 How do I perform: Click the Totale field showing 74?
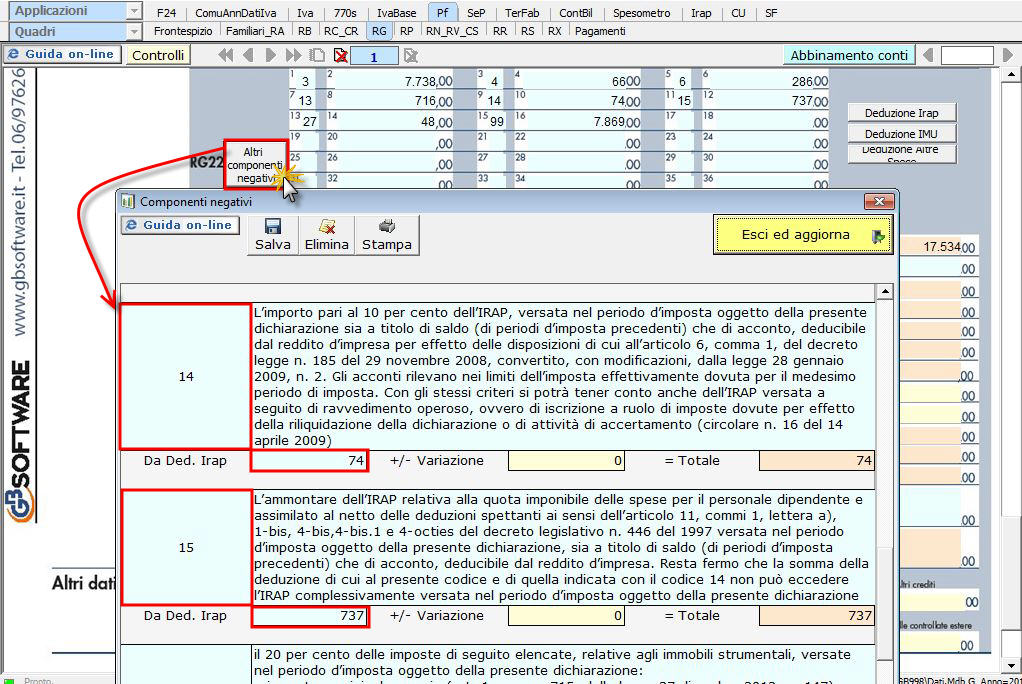(817, 460)
